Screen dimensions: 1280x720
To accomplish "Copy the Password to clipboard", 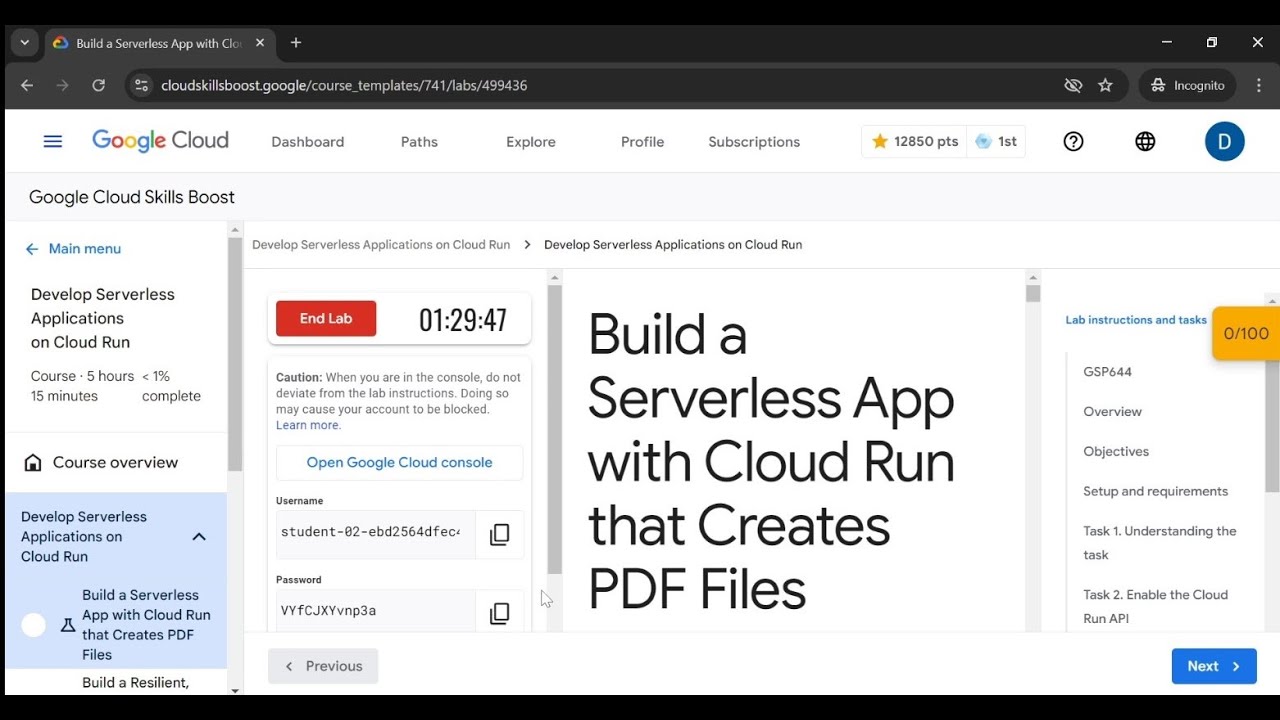I will 499,613.
